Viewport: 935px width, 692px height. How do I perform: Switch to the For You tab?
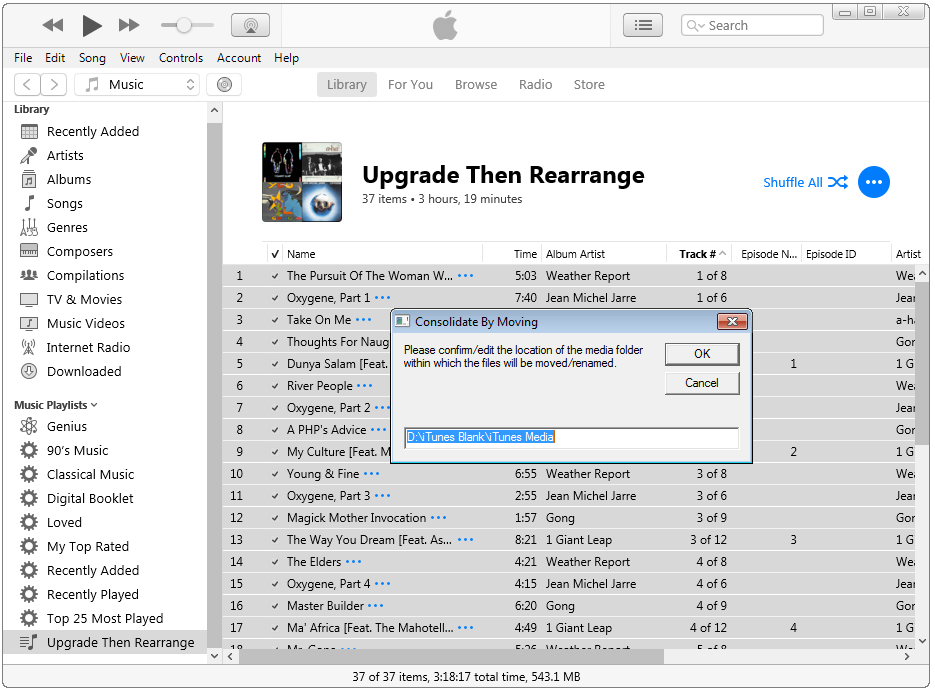tap(410, 85)
